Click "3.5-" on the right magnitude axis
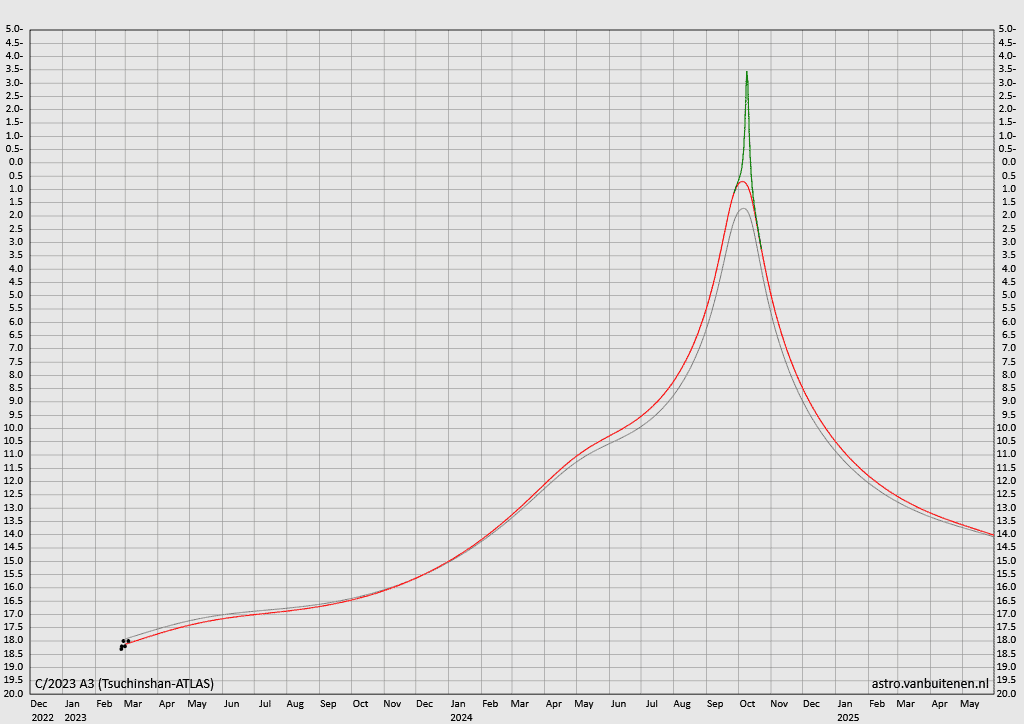 point(1007,69)
